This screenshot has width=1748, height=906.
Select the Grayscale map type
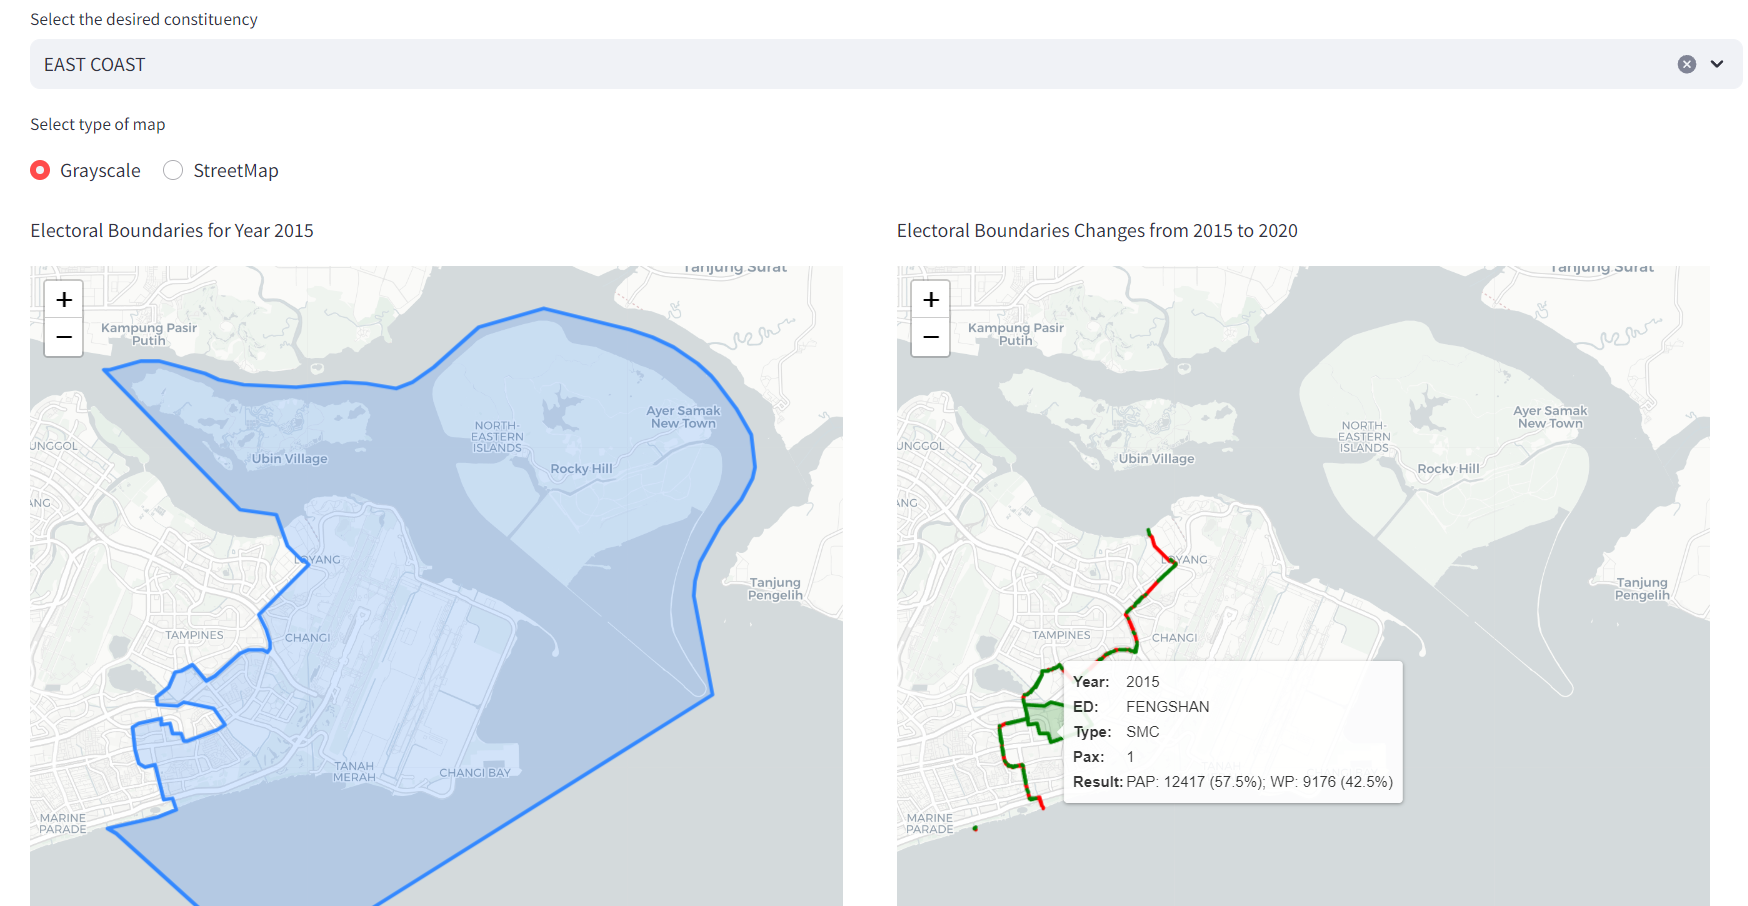click(x=41, y=170)
